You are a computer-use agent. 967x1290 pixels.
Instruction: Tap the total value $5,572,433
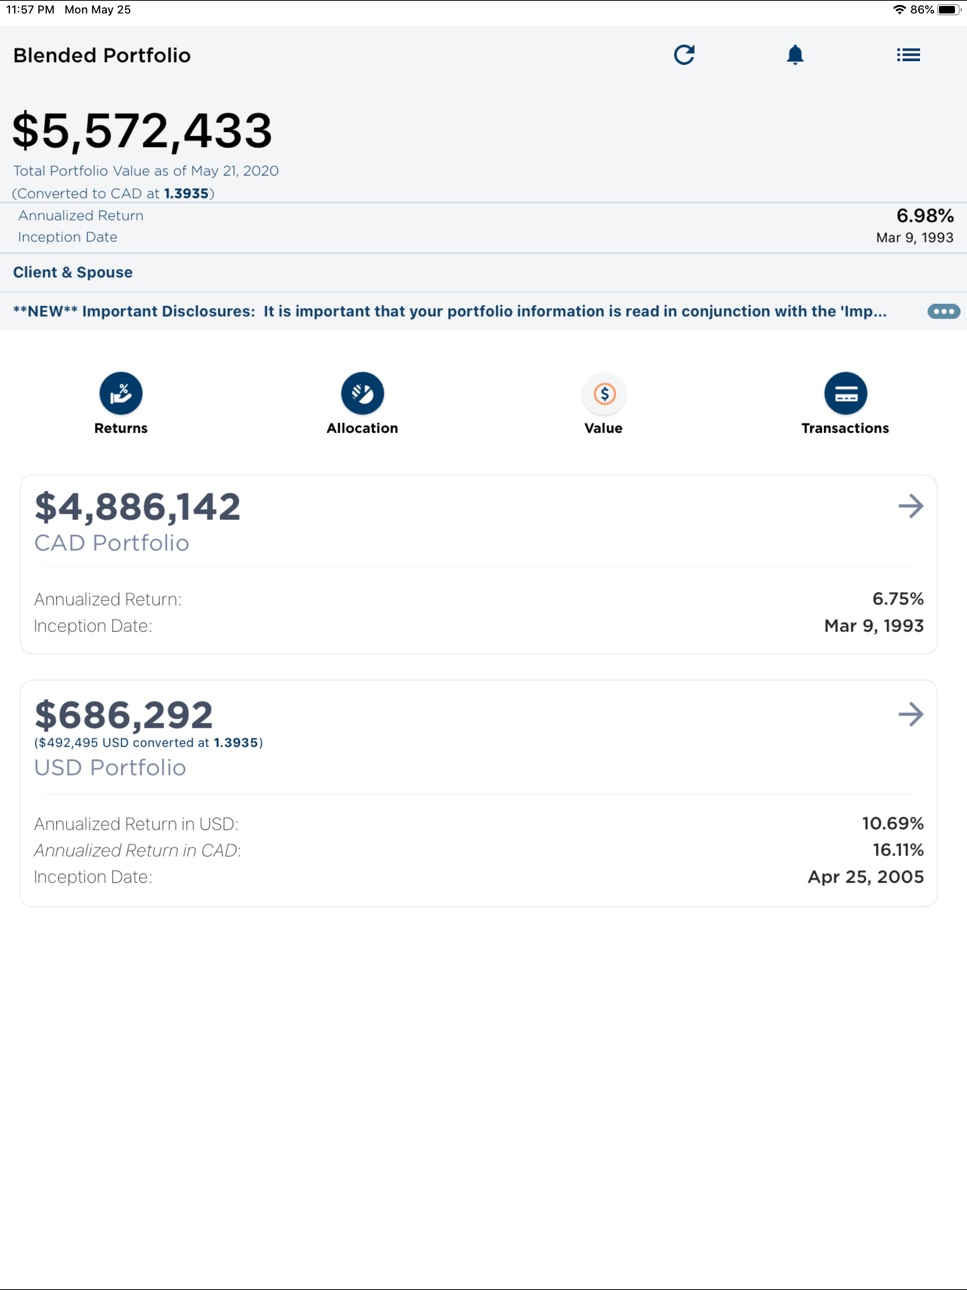coord(142,131)
